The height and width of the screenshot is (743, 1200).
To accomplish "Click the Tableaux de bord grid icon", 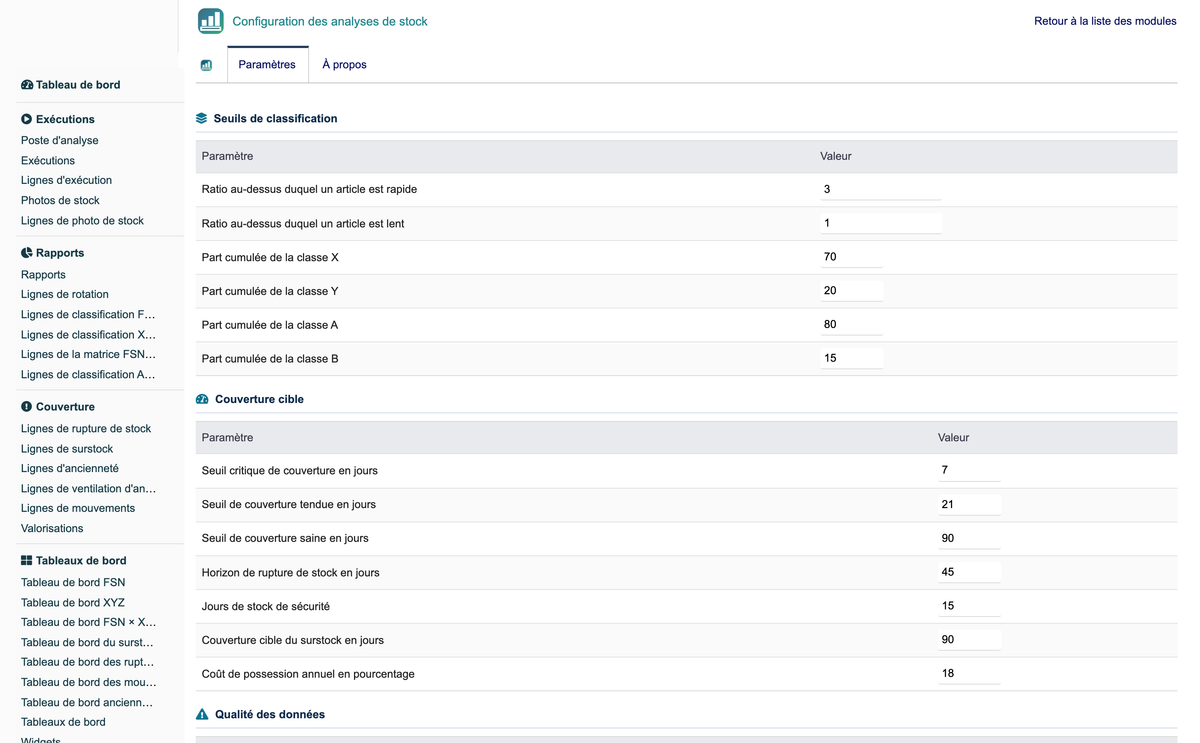I will [27, 561].
